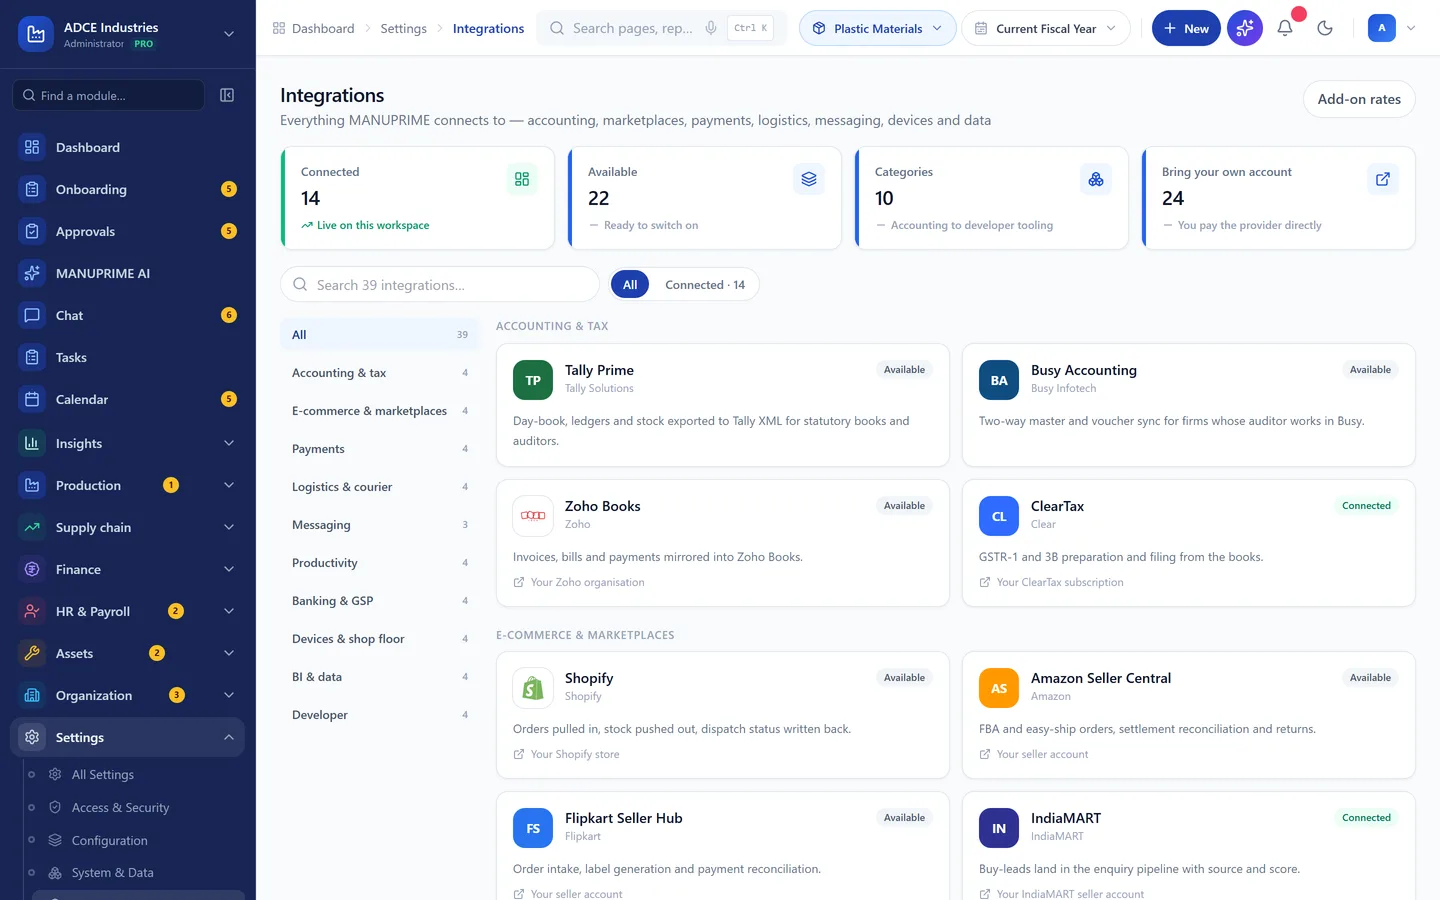Image resolution: width=1440 pixels, height=900 pixels.
Task: Toggle dark mode moon icon
Action: [x=1325, y=28]
